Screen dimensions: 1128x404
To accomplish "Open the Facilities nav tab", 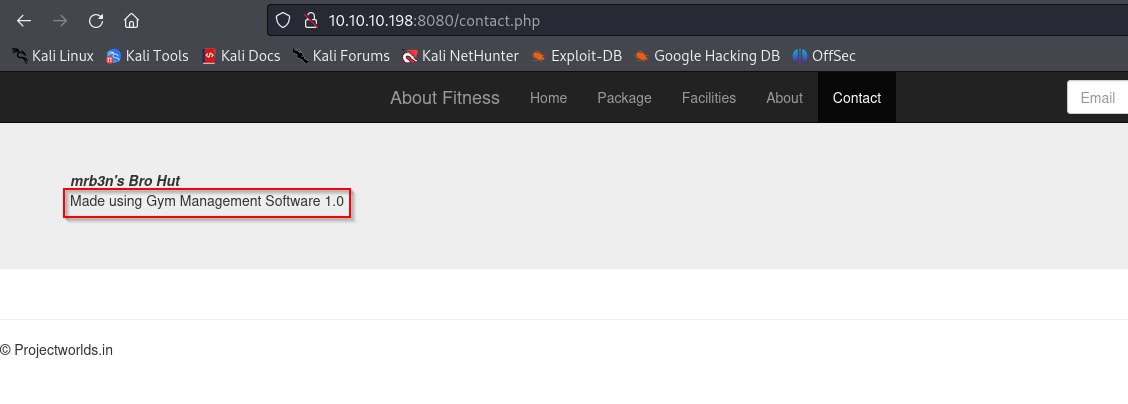I will [708, 98].
